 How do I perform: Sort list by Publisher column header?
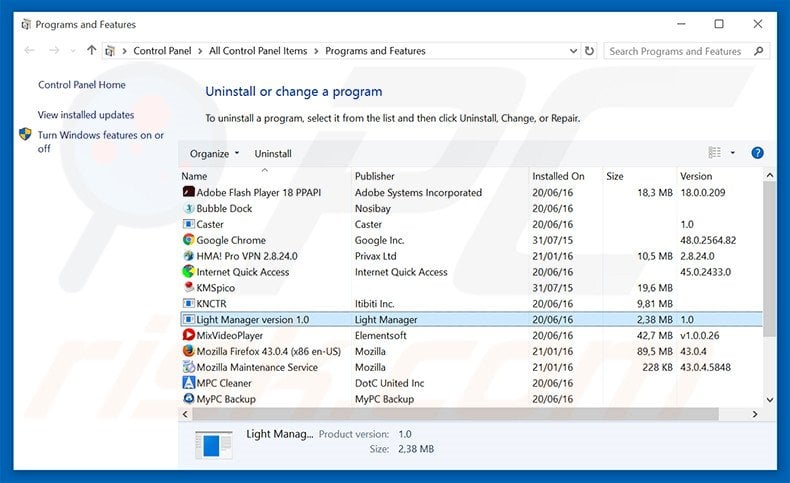coord(375,176)
